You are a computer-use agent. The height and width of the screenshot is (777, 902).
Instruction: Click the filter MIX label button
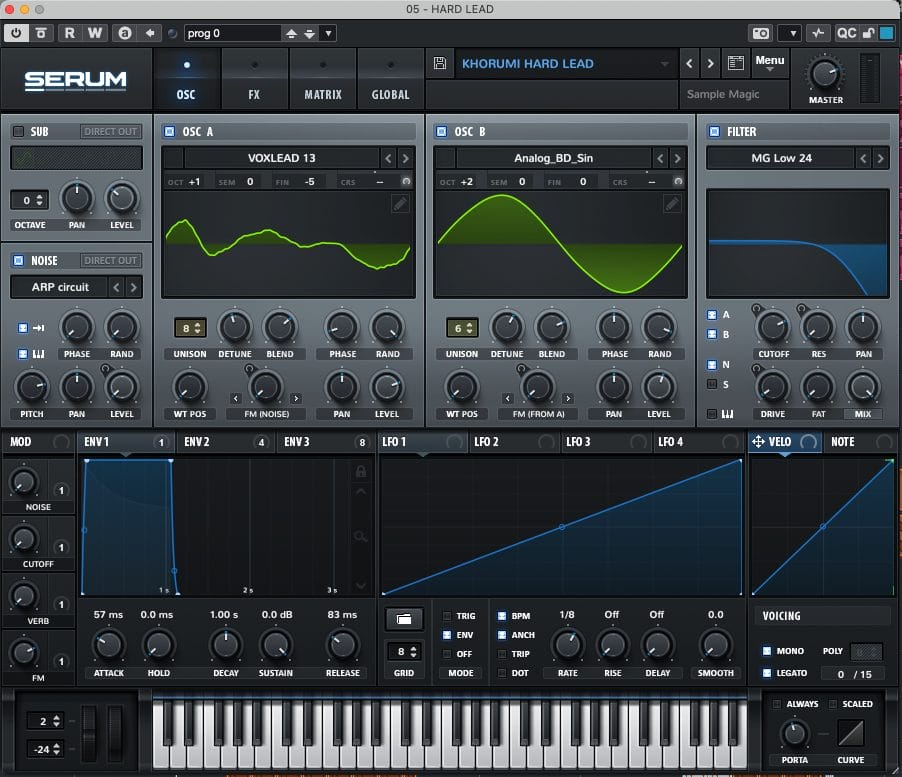coord(862,414)
